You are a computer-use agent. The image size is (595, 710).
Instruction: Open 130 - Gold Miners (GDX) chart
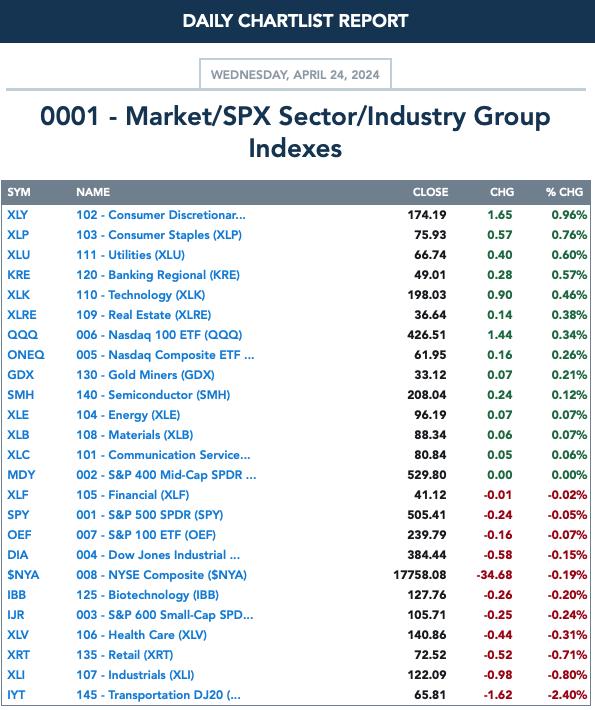(145, 375)
